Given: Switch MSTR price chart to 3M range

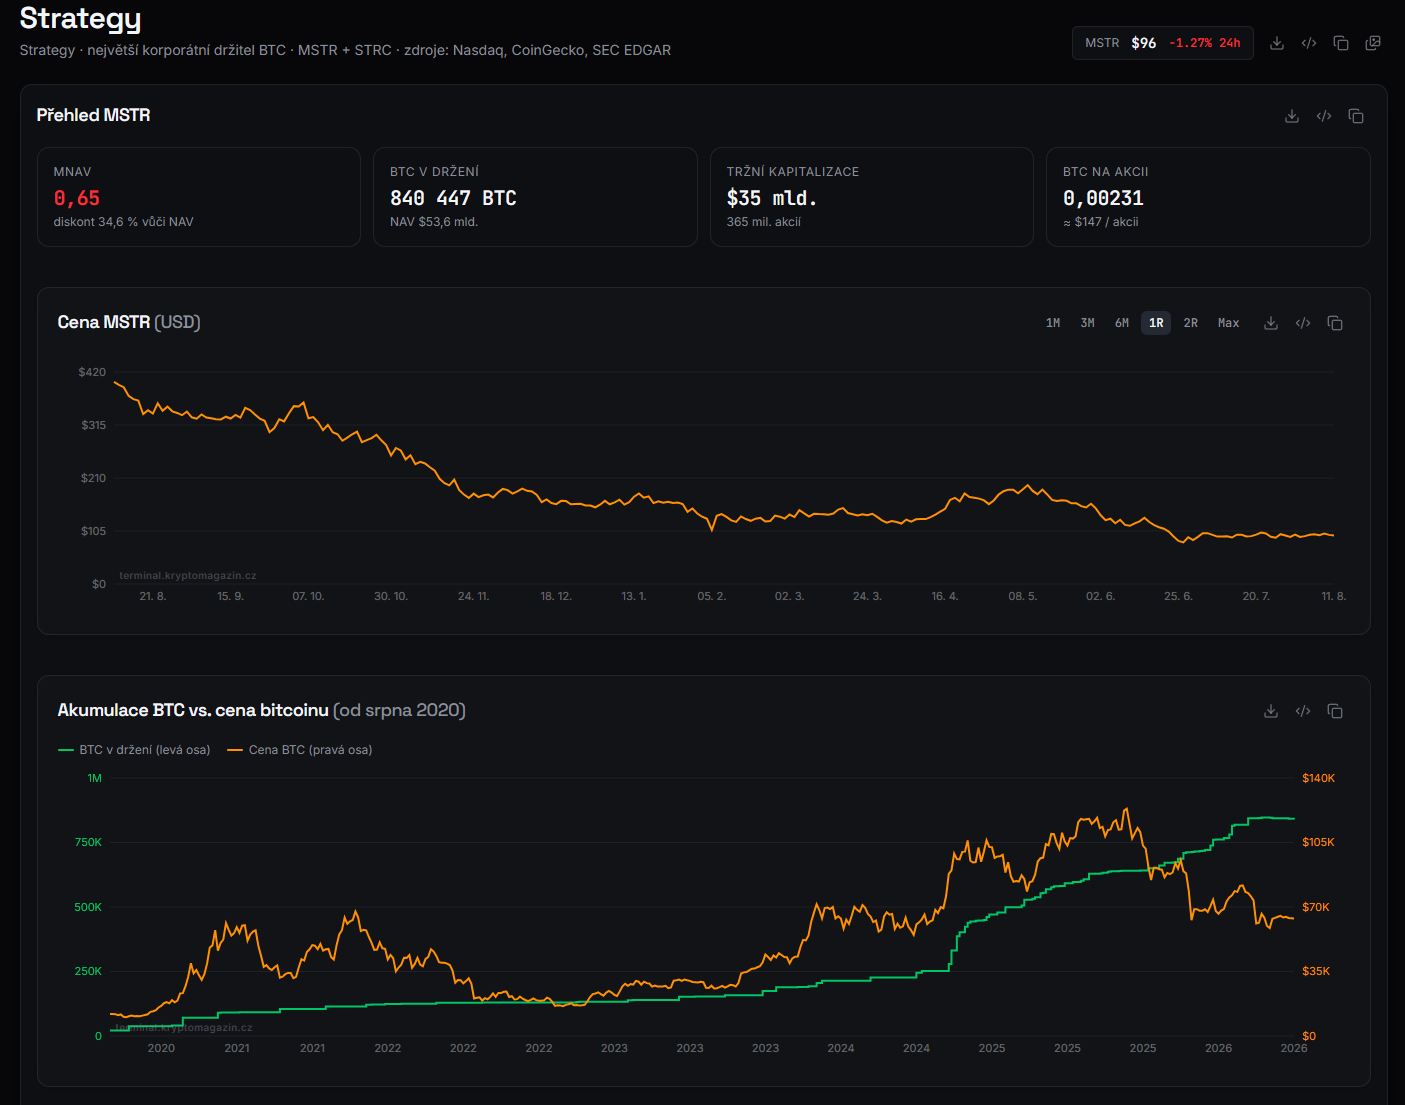Looking at the screenshot, I should 1087,323.
